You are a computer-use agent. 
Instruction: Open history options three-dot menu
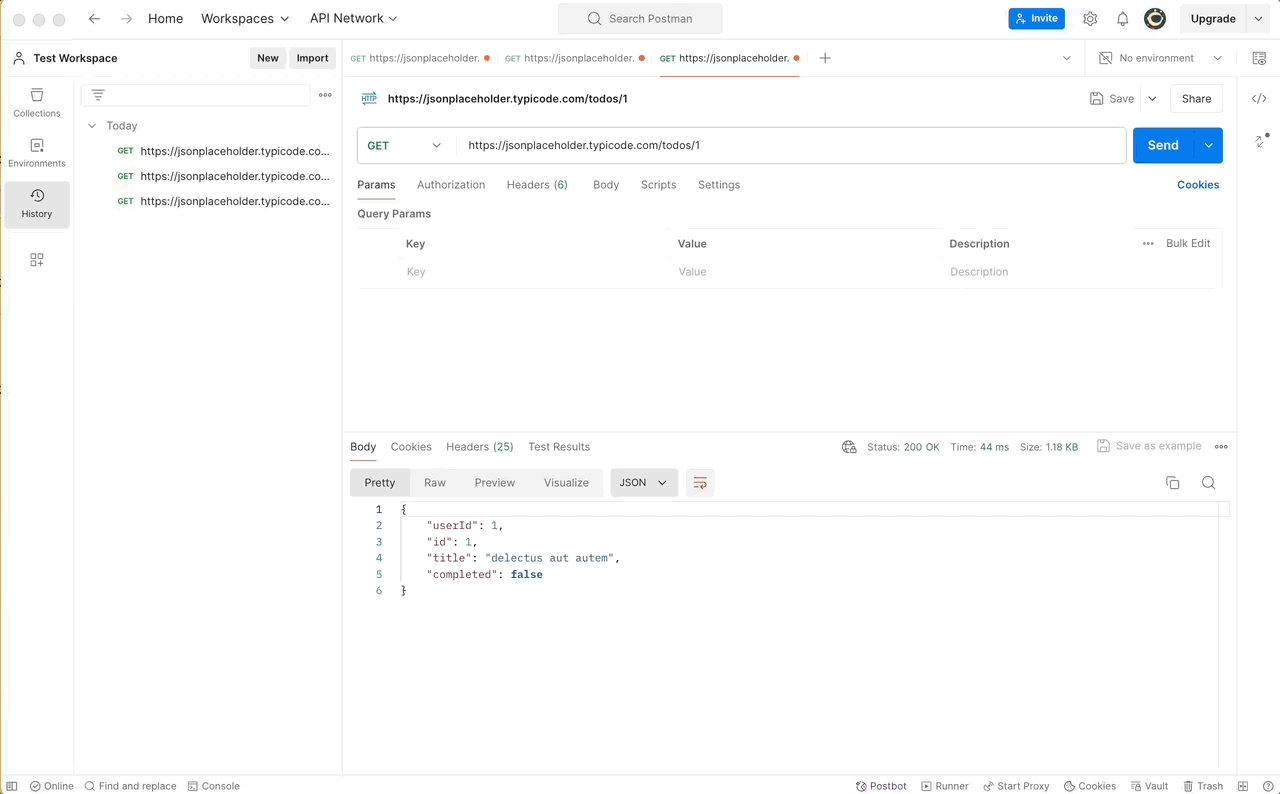click(325, 95)
